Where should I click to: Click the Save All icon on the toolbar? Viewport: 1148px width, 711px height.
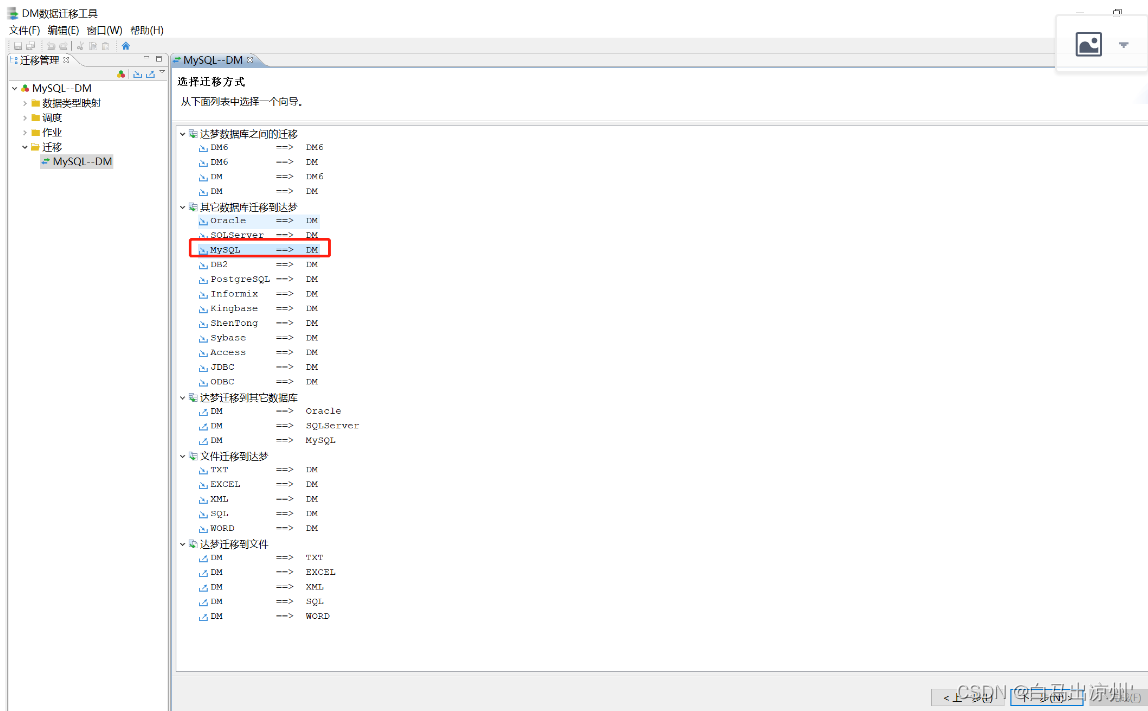click(31, 46)
